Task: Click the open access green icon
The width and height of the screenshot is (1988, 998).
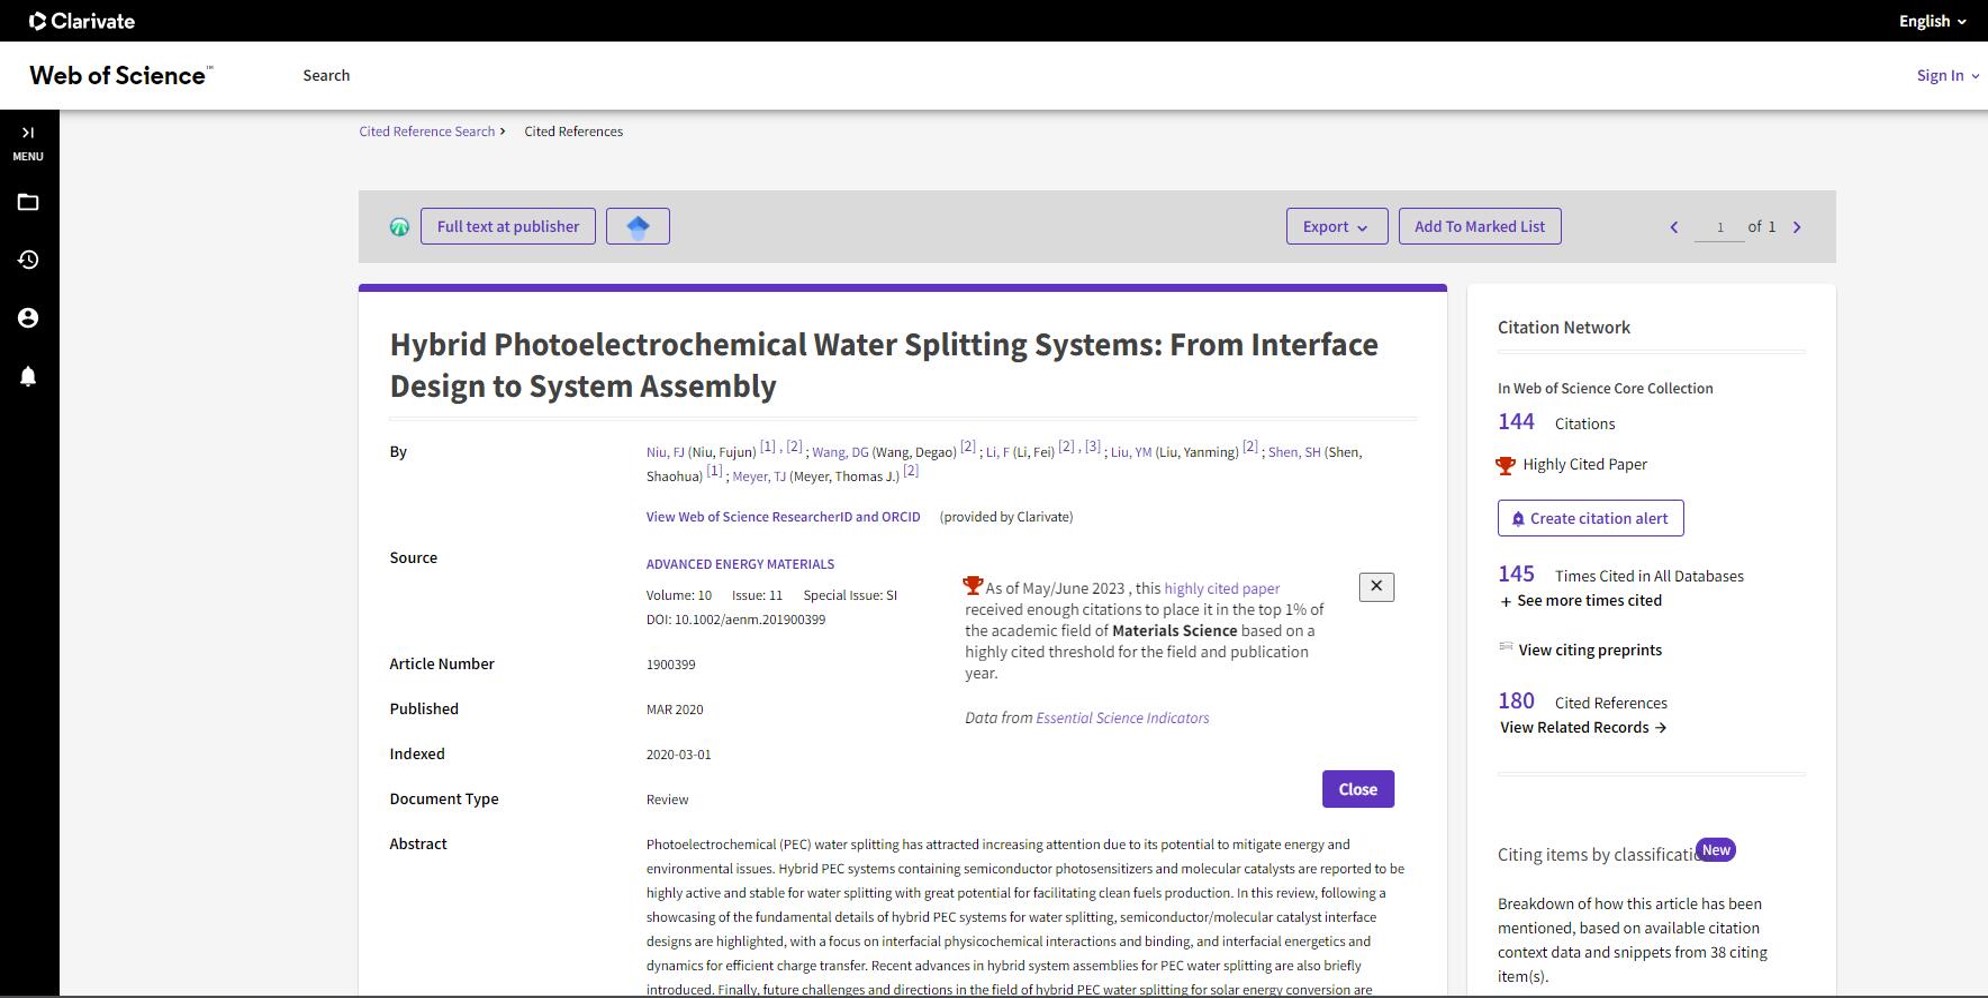Action: coord(399,227)
